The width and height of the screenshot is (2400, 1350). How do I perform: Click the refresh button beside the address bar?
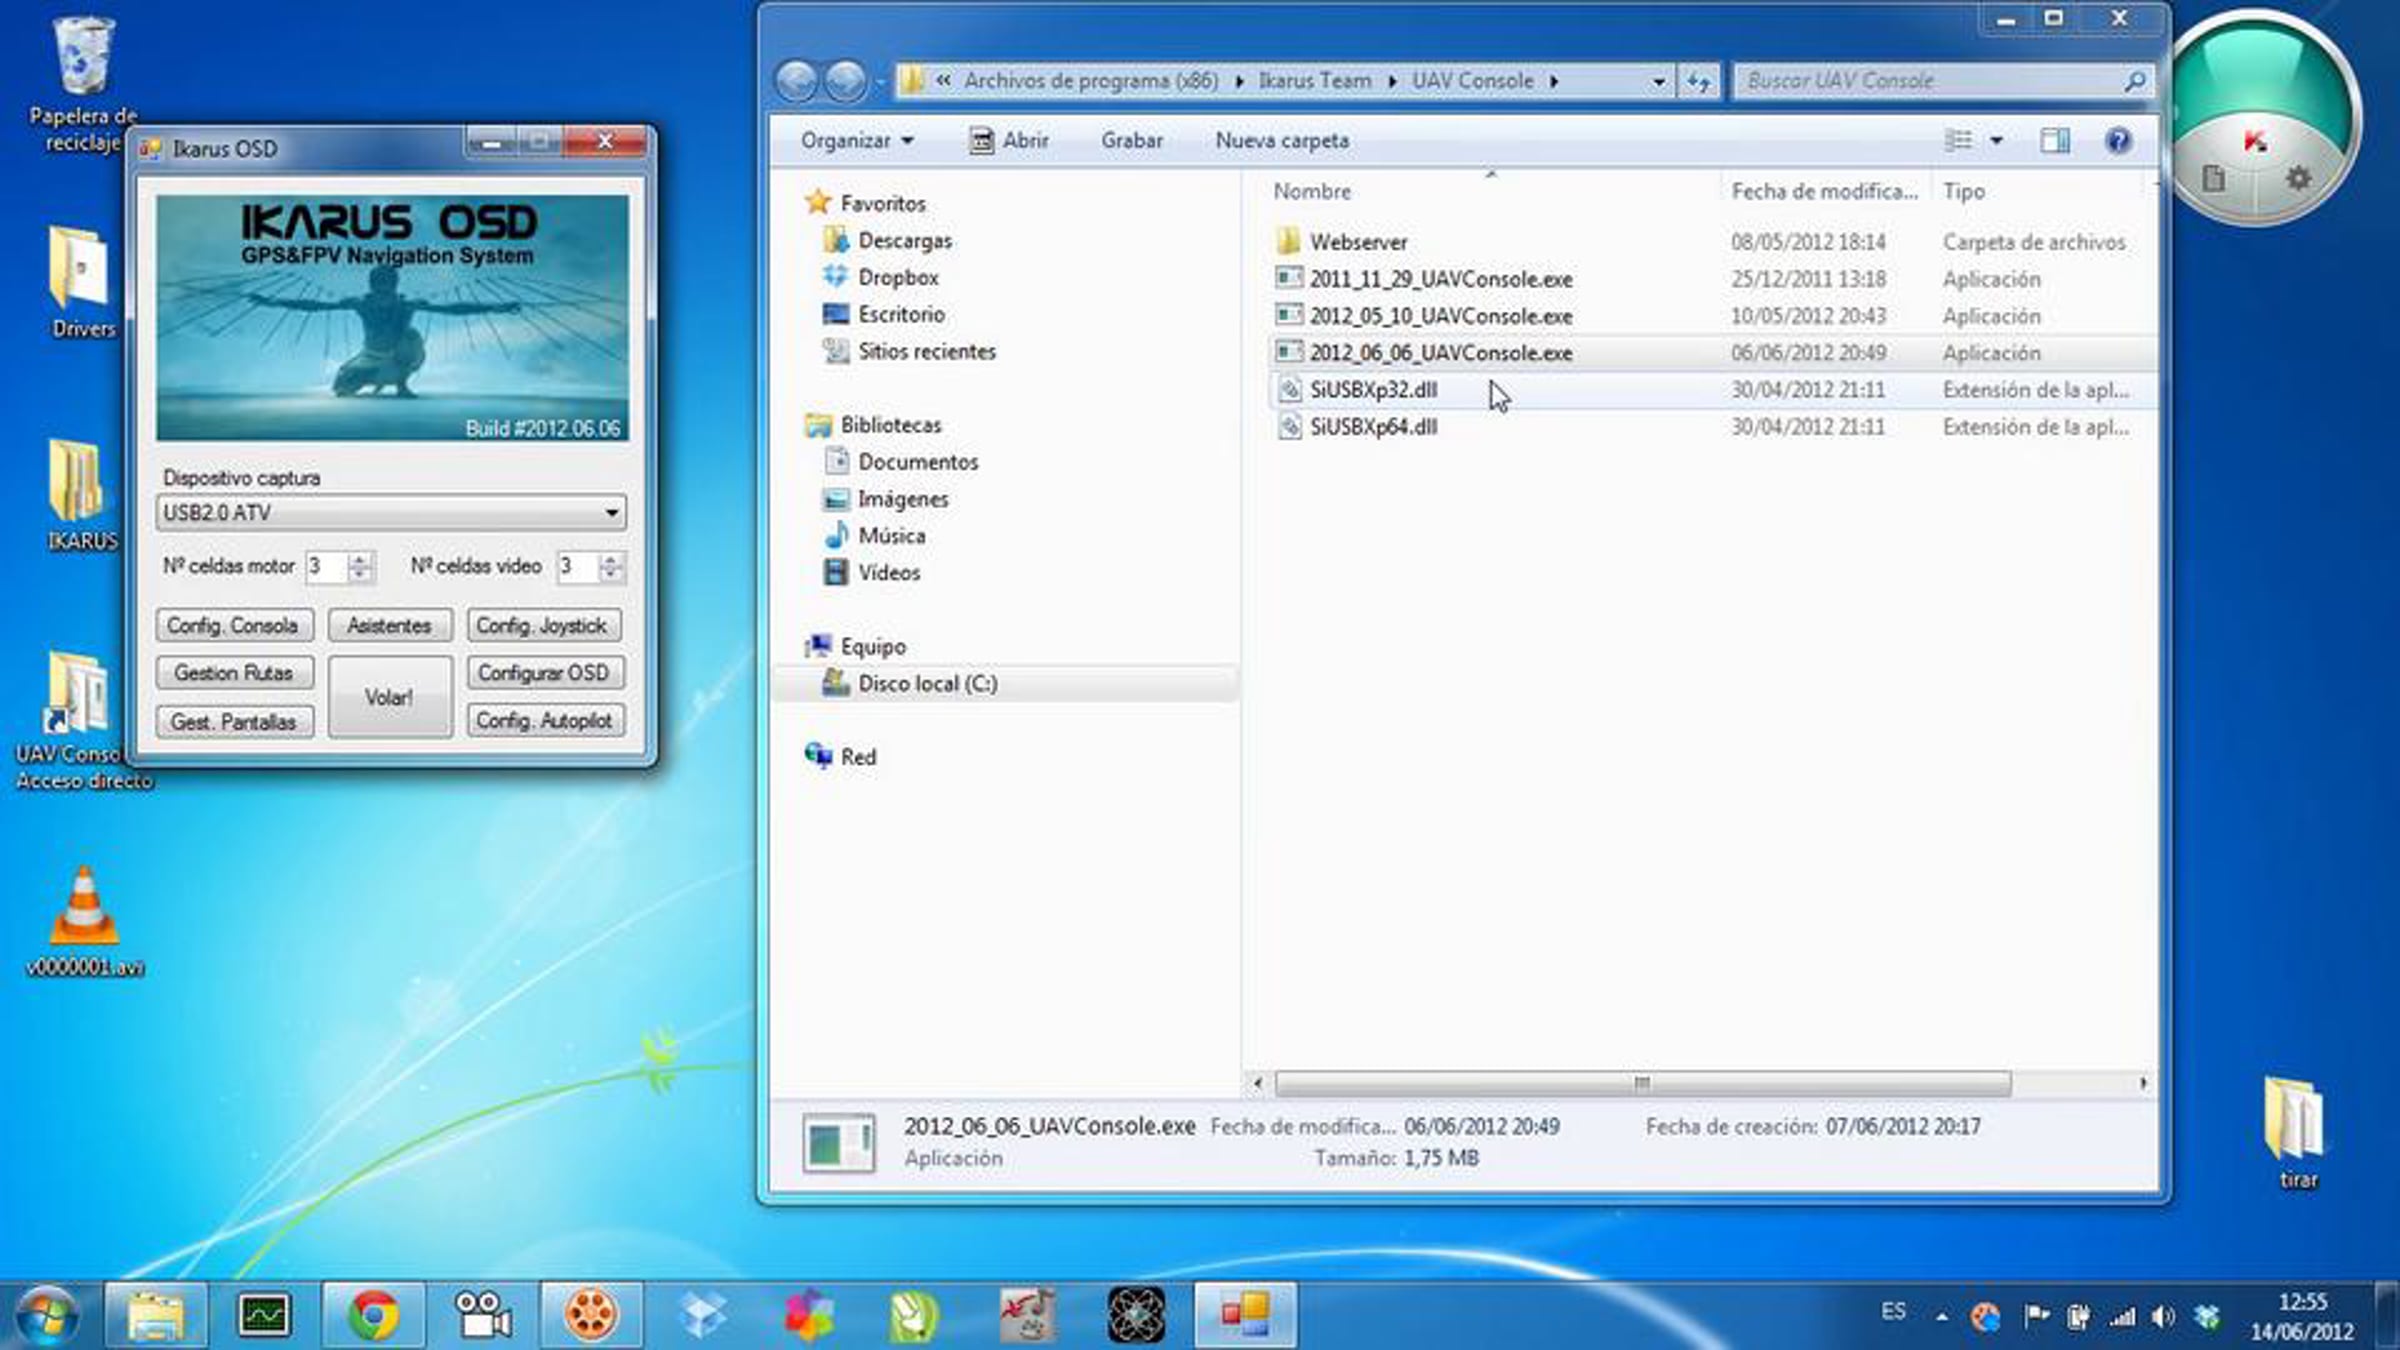point(1699,81)
